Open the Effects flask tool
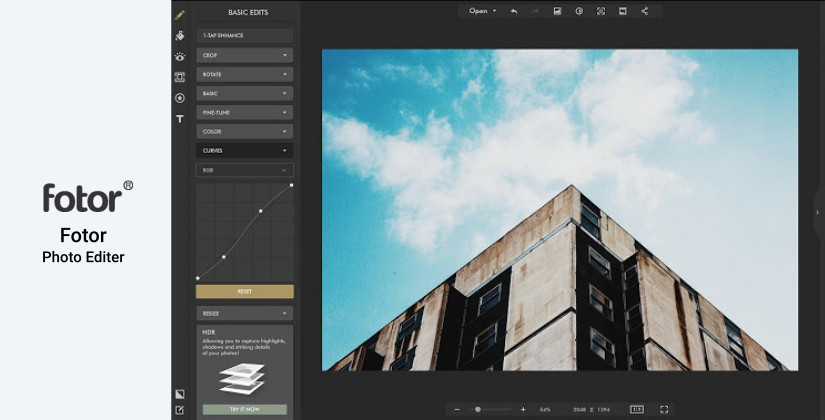Image resolution: width=825 pixels, height=420 pixels. pyautogui.click(x=180, y=36)
